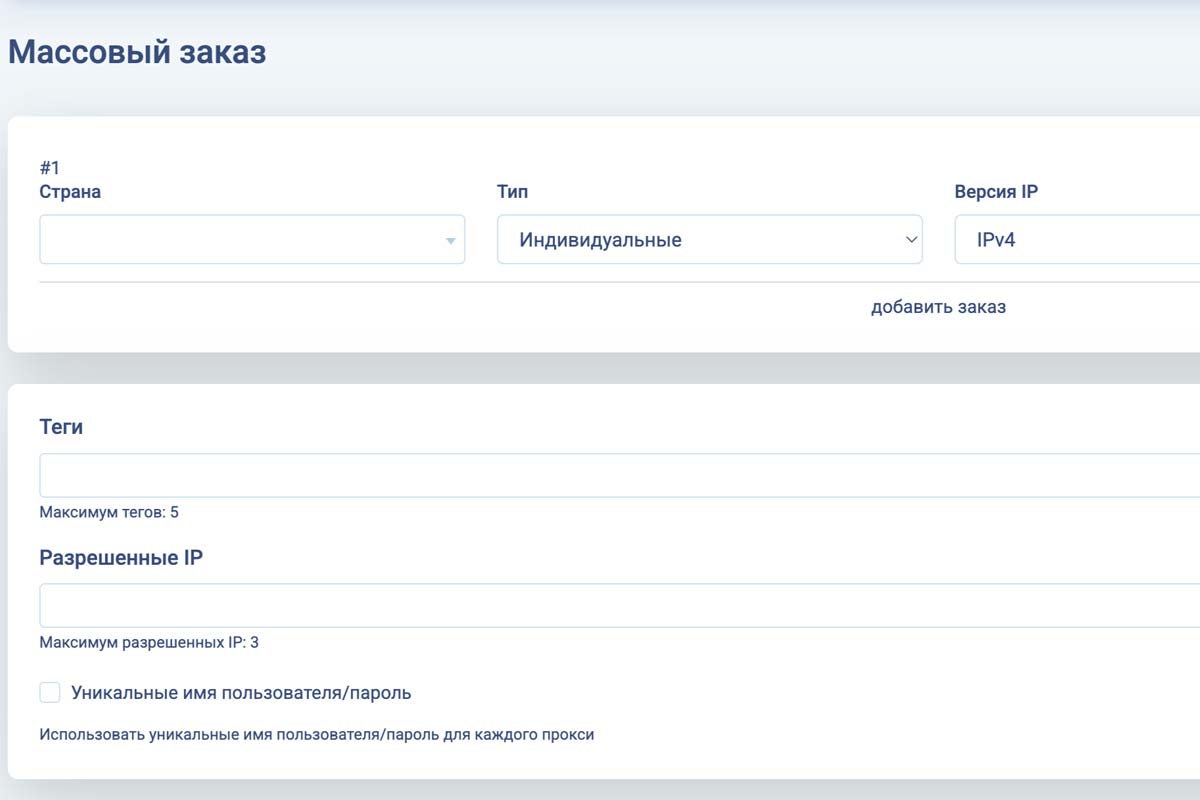The image size is (1200, 800).
Task: Click the Массовый заказ page heading
Action: tap(137, 52)
